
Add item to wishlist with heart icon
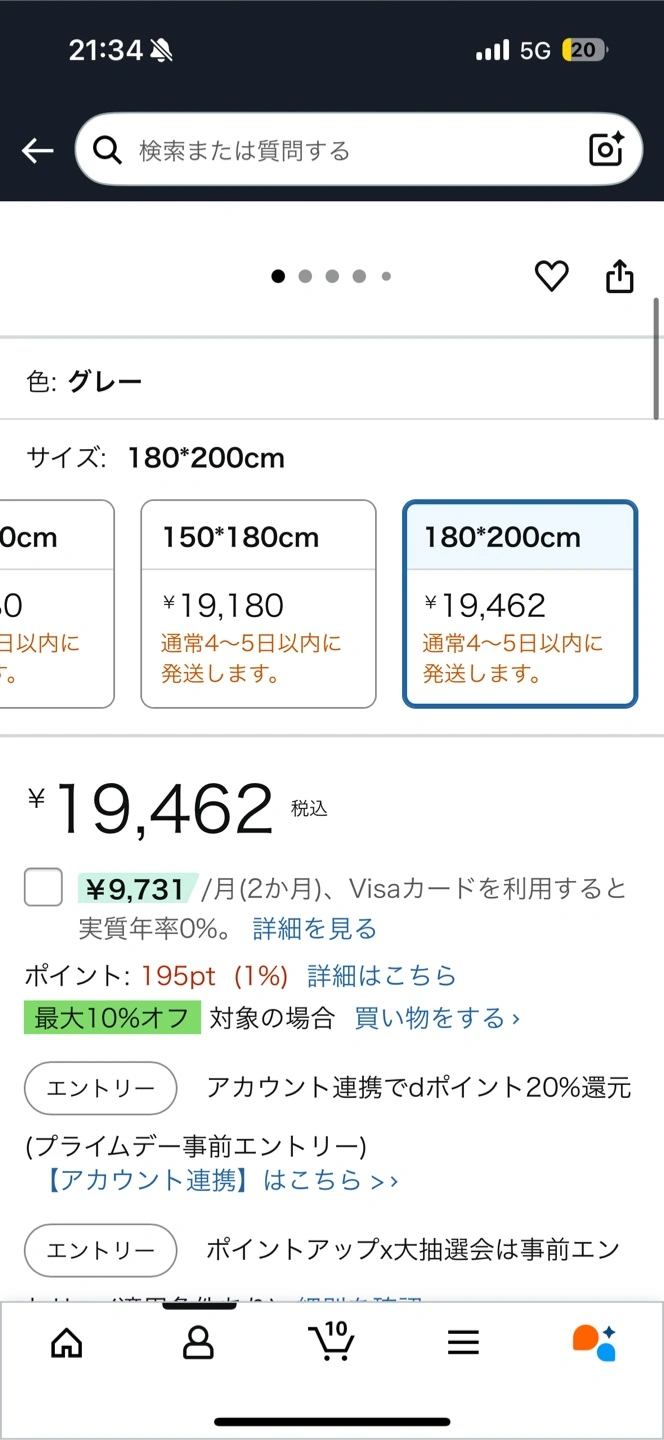551,276
